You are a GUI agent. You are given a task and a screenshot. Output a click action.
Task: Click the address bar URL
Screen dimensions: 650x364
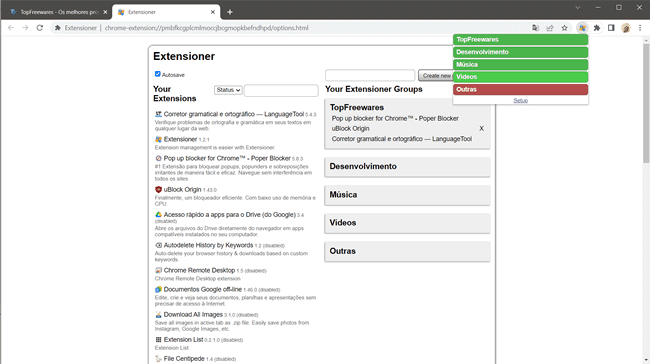[206, 28]
